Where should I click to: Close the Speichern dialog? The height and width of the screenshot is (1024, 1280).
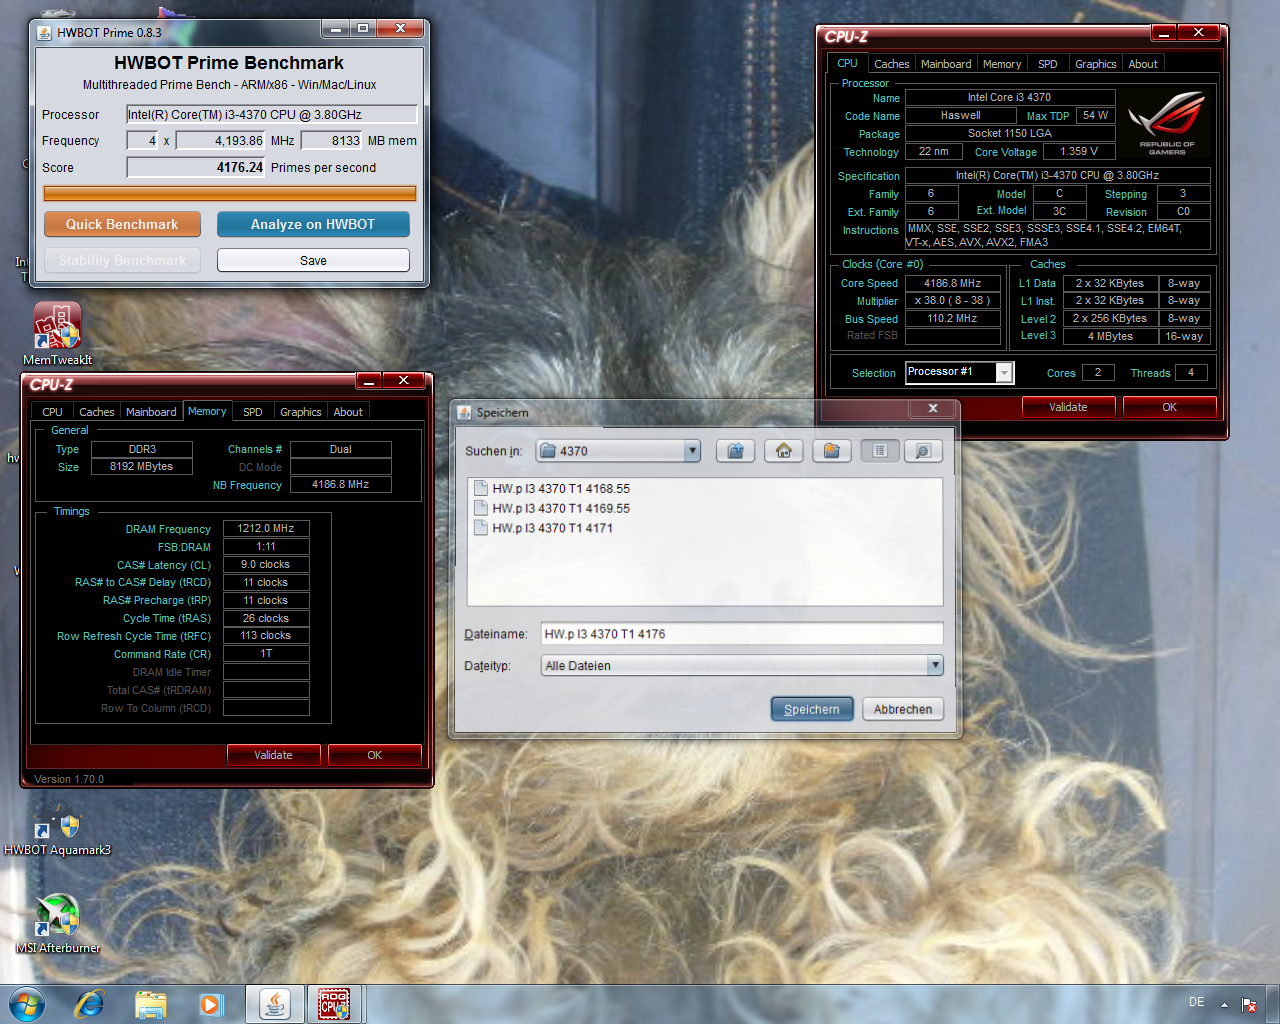[932, 408]
